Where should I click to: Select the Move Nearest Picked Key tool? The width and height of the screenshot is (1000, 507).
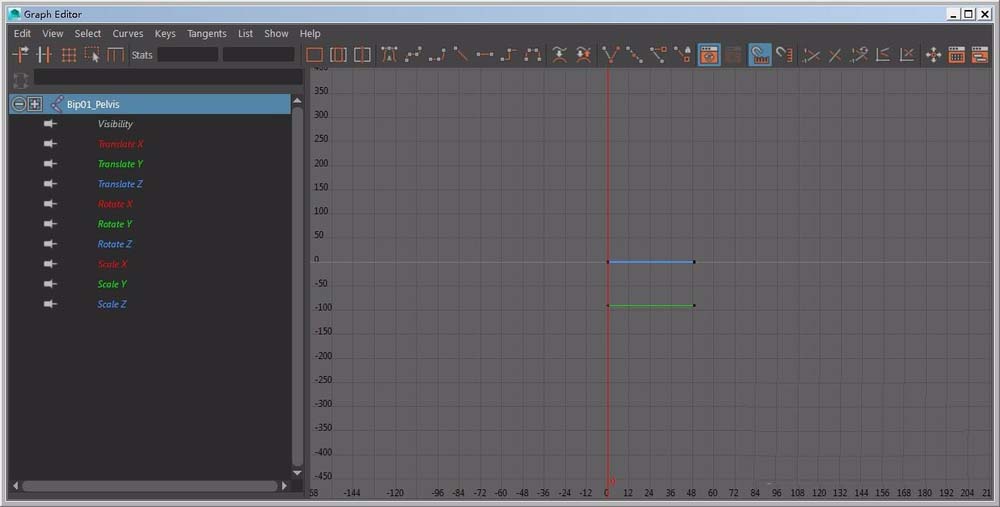pyautogui.click(x=20, y=55)
